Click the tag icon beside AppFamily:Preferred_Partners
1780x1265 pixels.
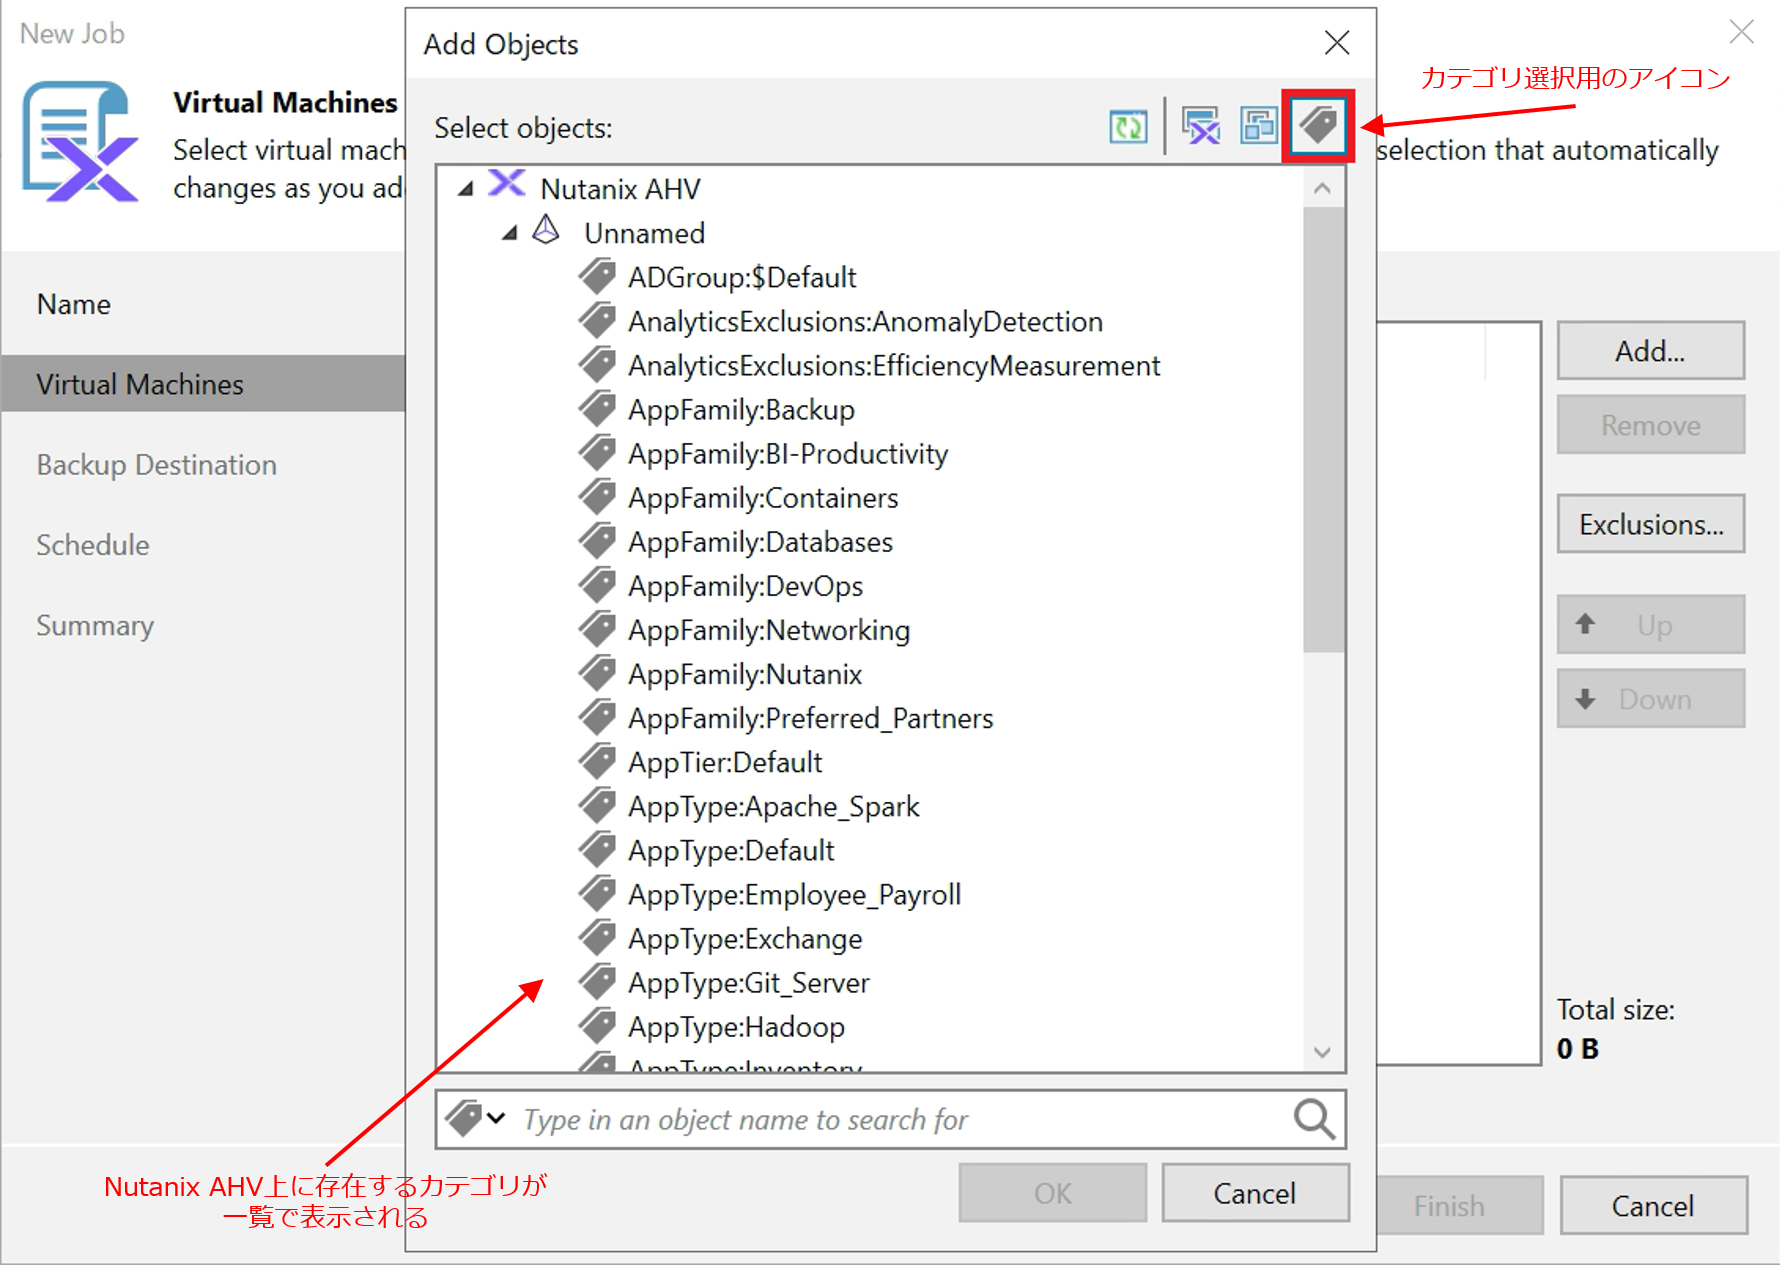[597, 716]
